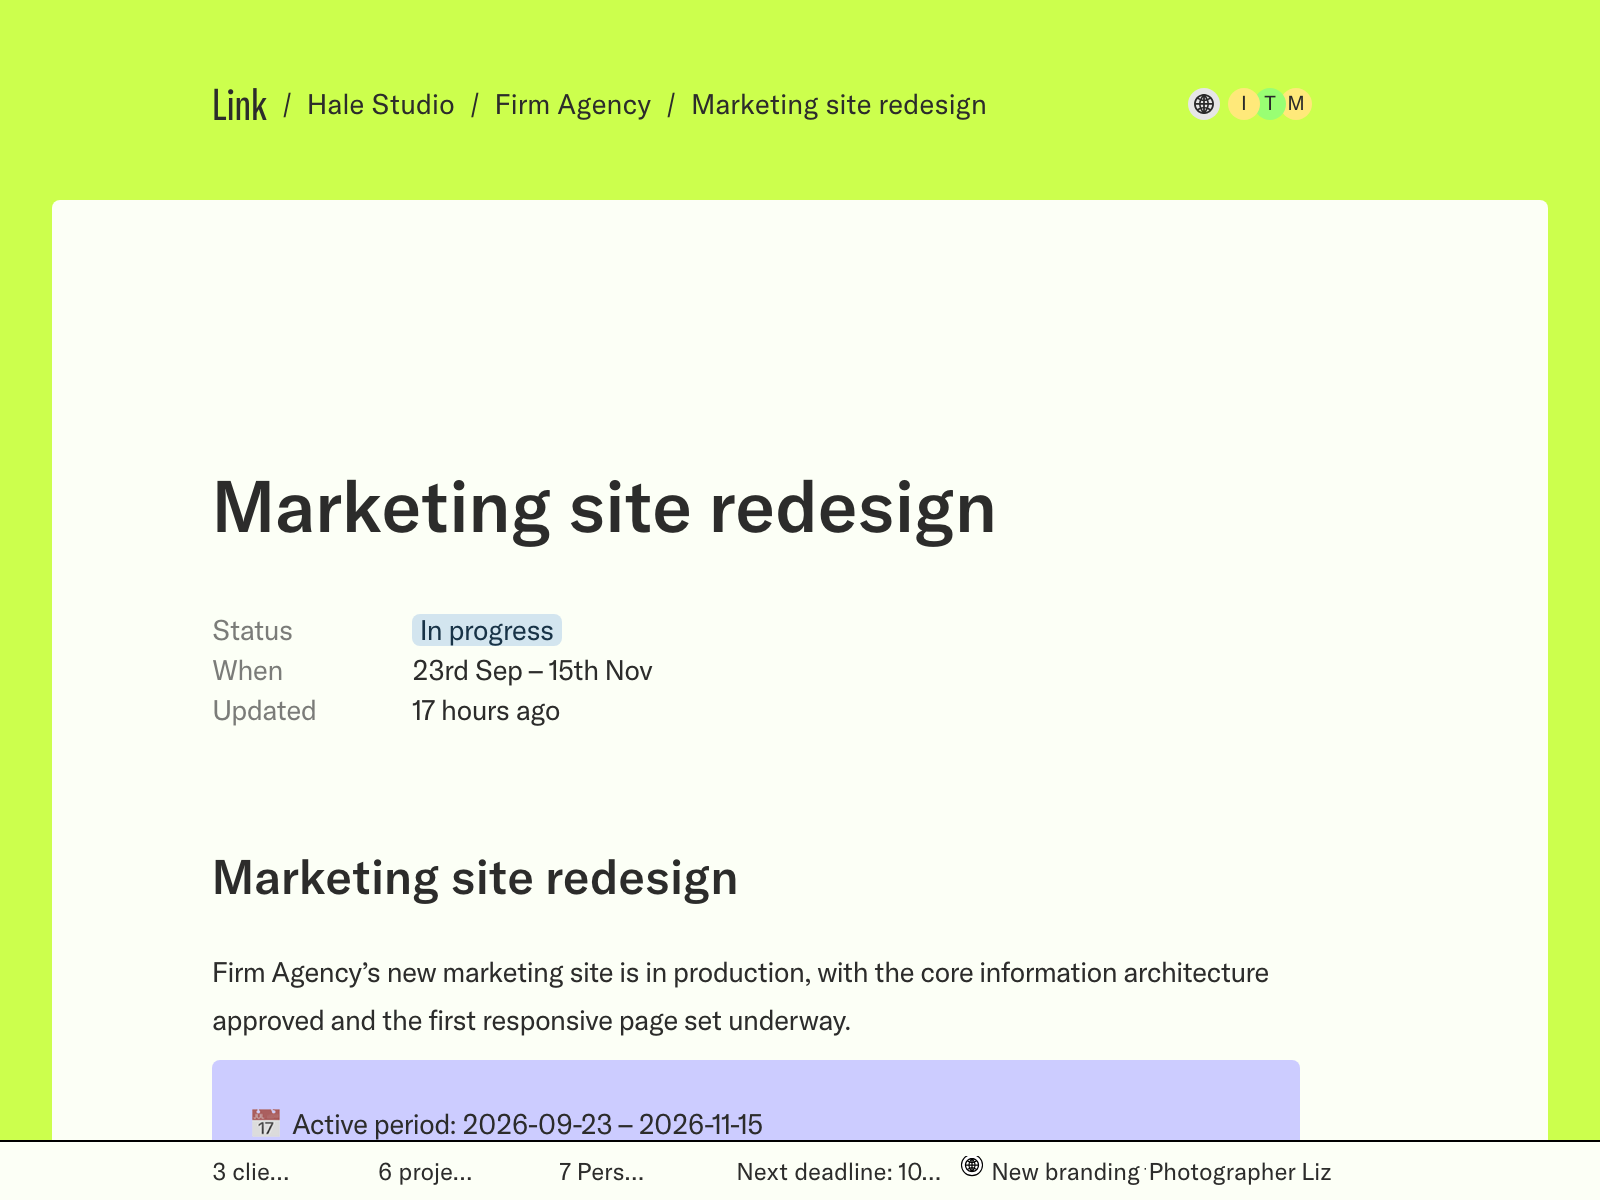Image resolution: width=1600 pixels, height=1200 pixels.
Task: Open the 6 projects footer entry
Action: (425, 1172)
